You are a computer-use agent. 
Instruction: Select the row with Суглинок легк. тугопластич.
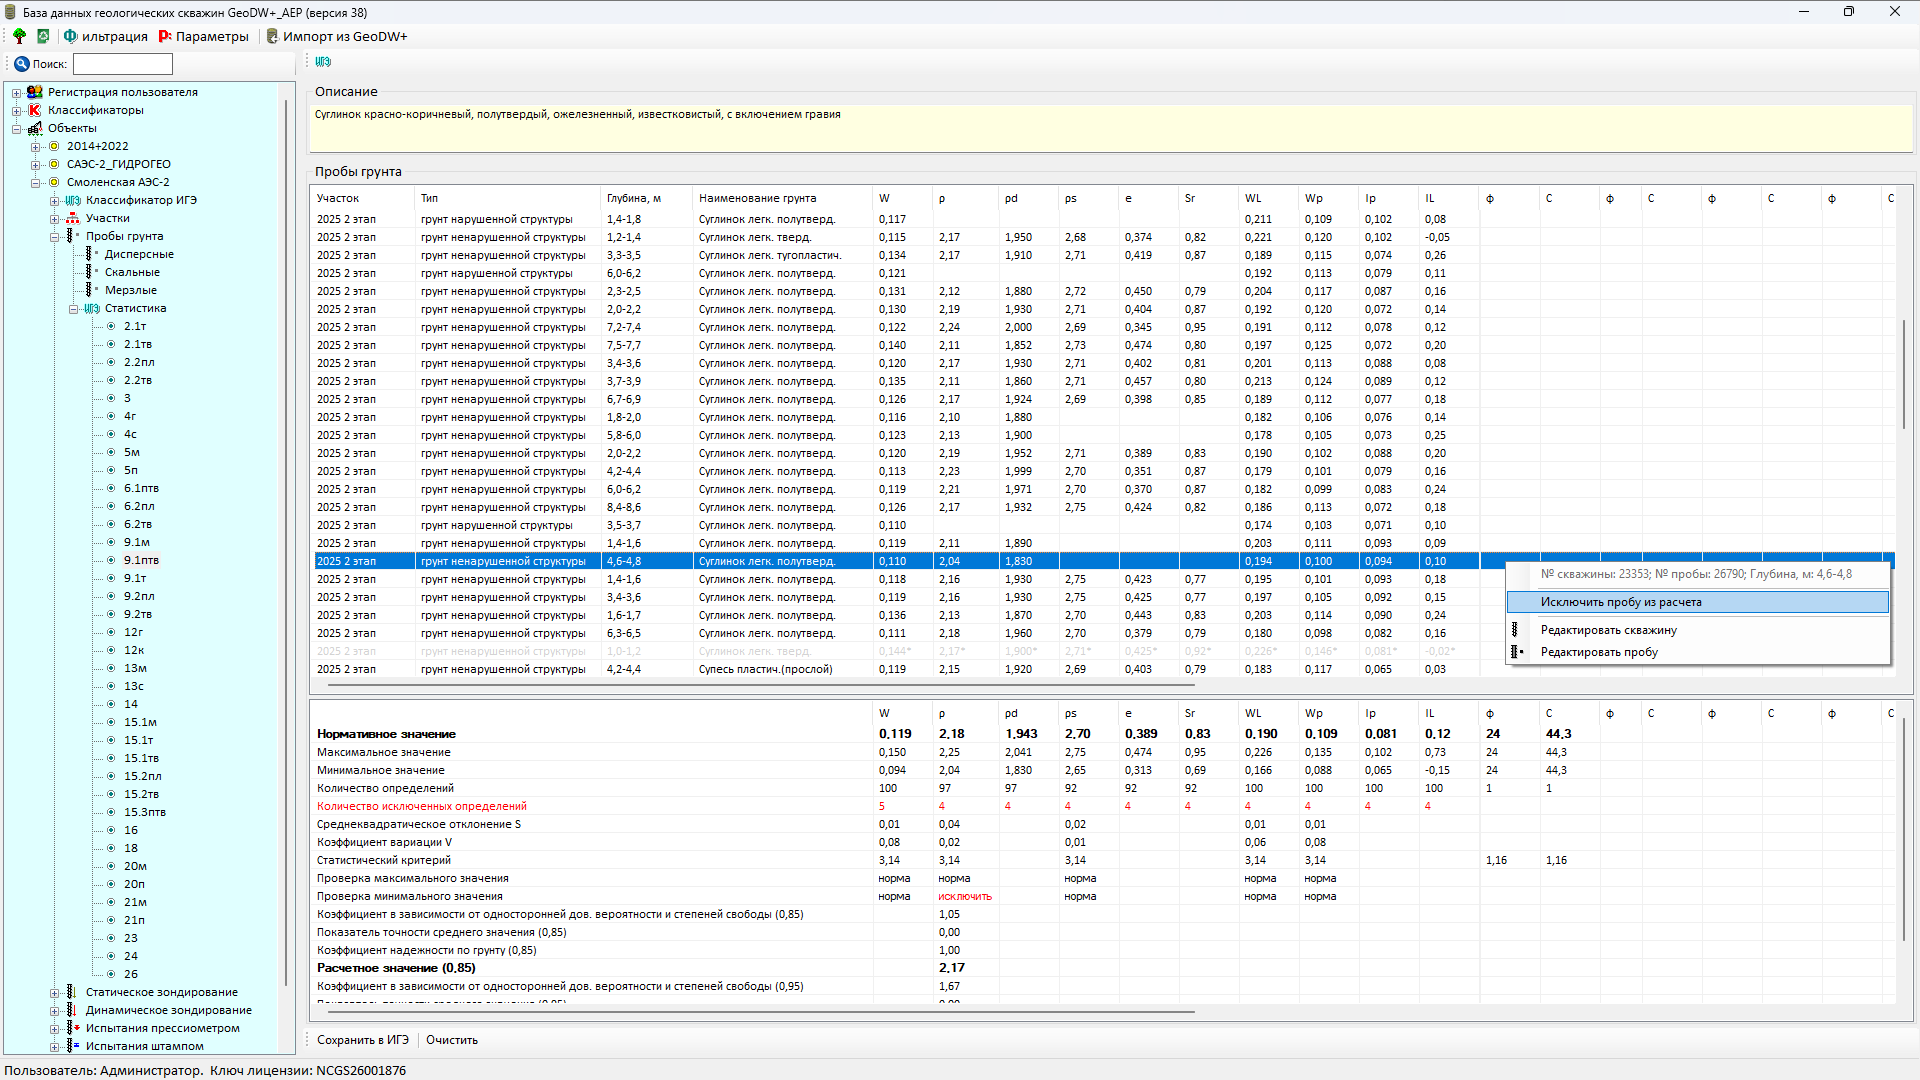[1104, 255]
